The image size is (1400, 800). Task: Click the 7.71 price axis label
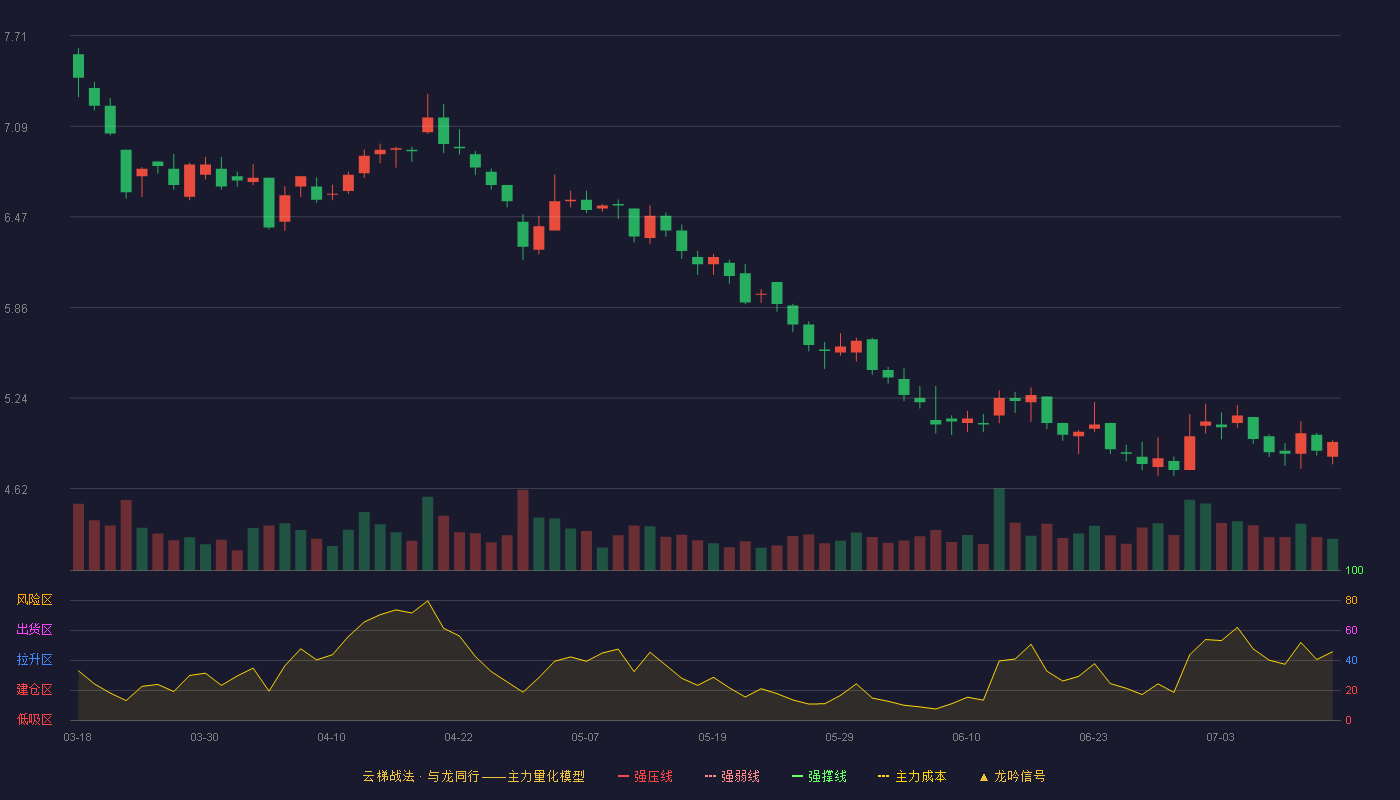click(x=16, y=37)
